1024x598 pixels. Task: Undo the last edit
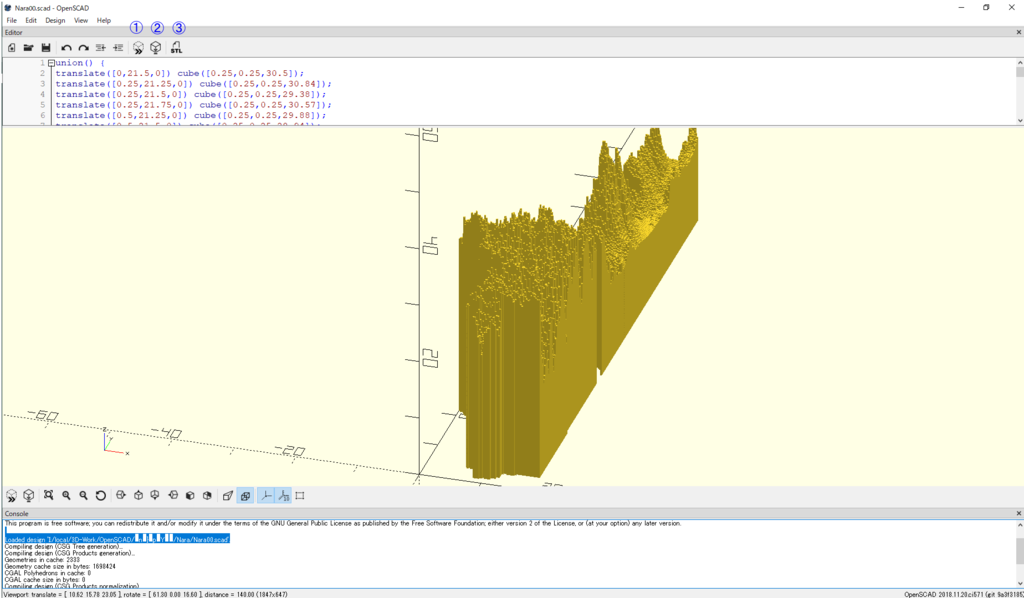(x=66, y=48)
